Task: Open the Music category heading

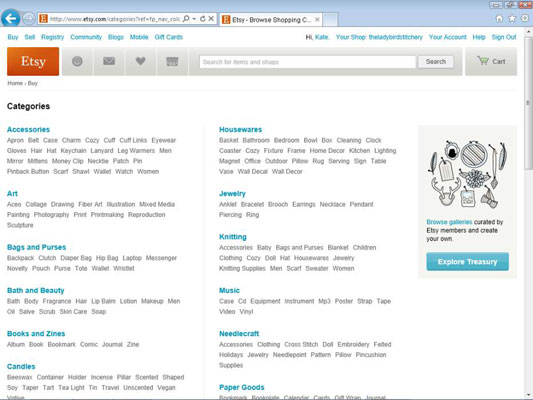Action: [x=229, y=290]
